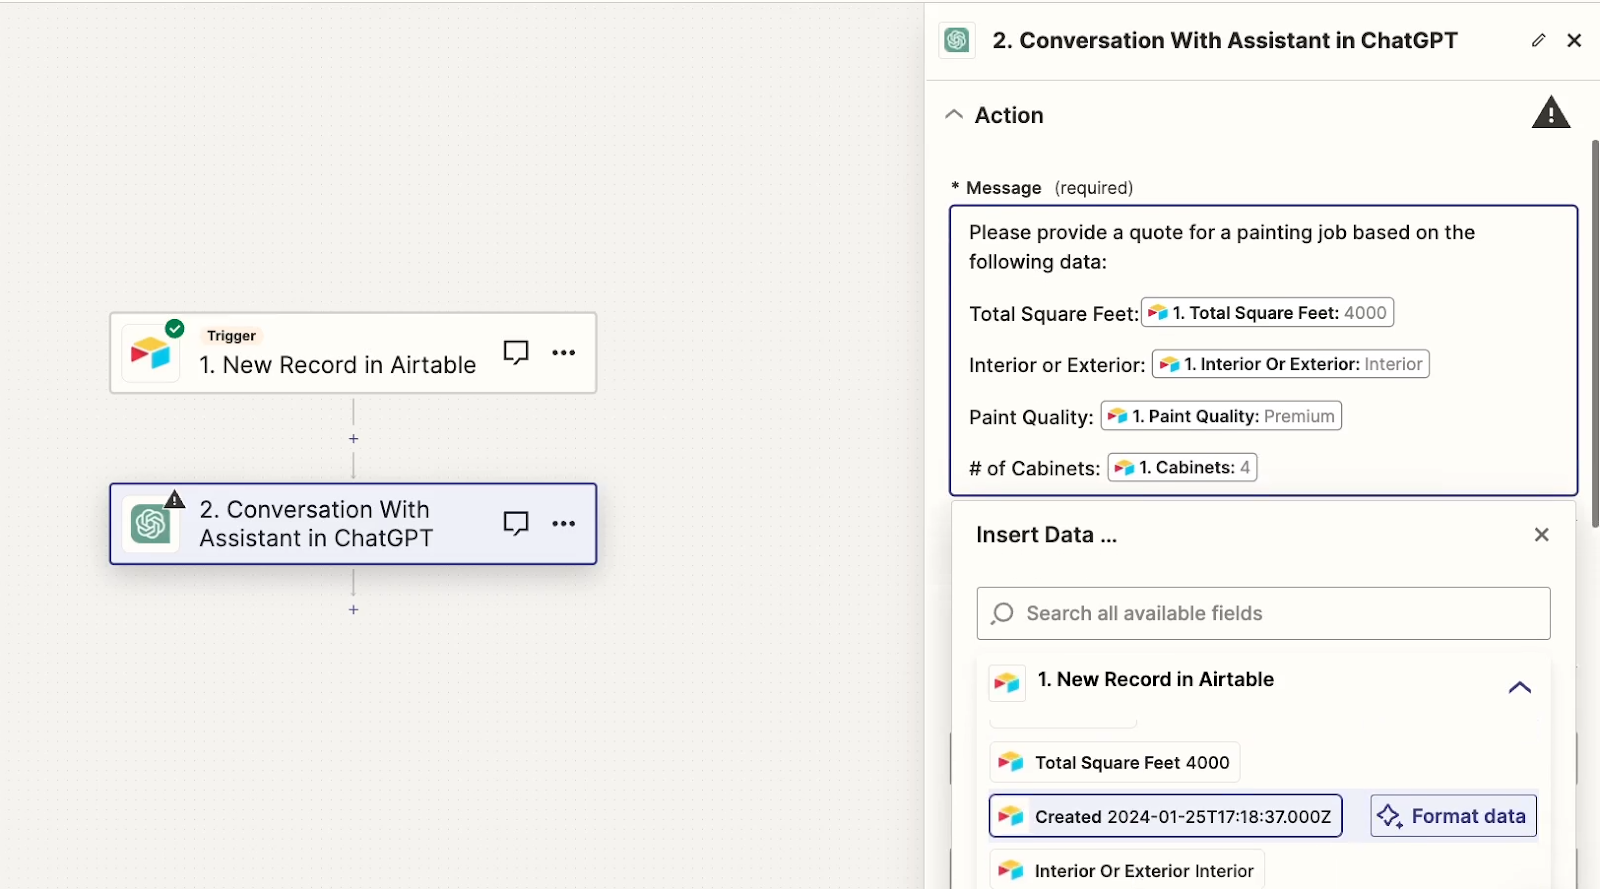1600x889 pixels.
Task: Click the Airtable icon beside the field group header
Action: [x=1007, y=682]
